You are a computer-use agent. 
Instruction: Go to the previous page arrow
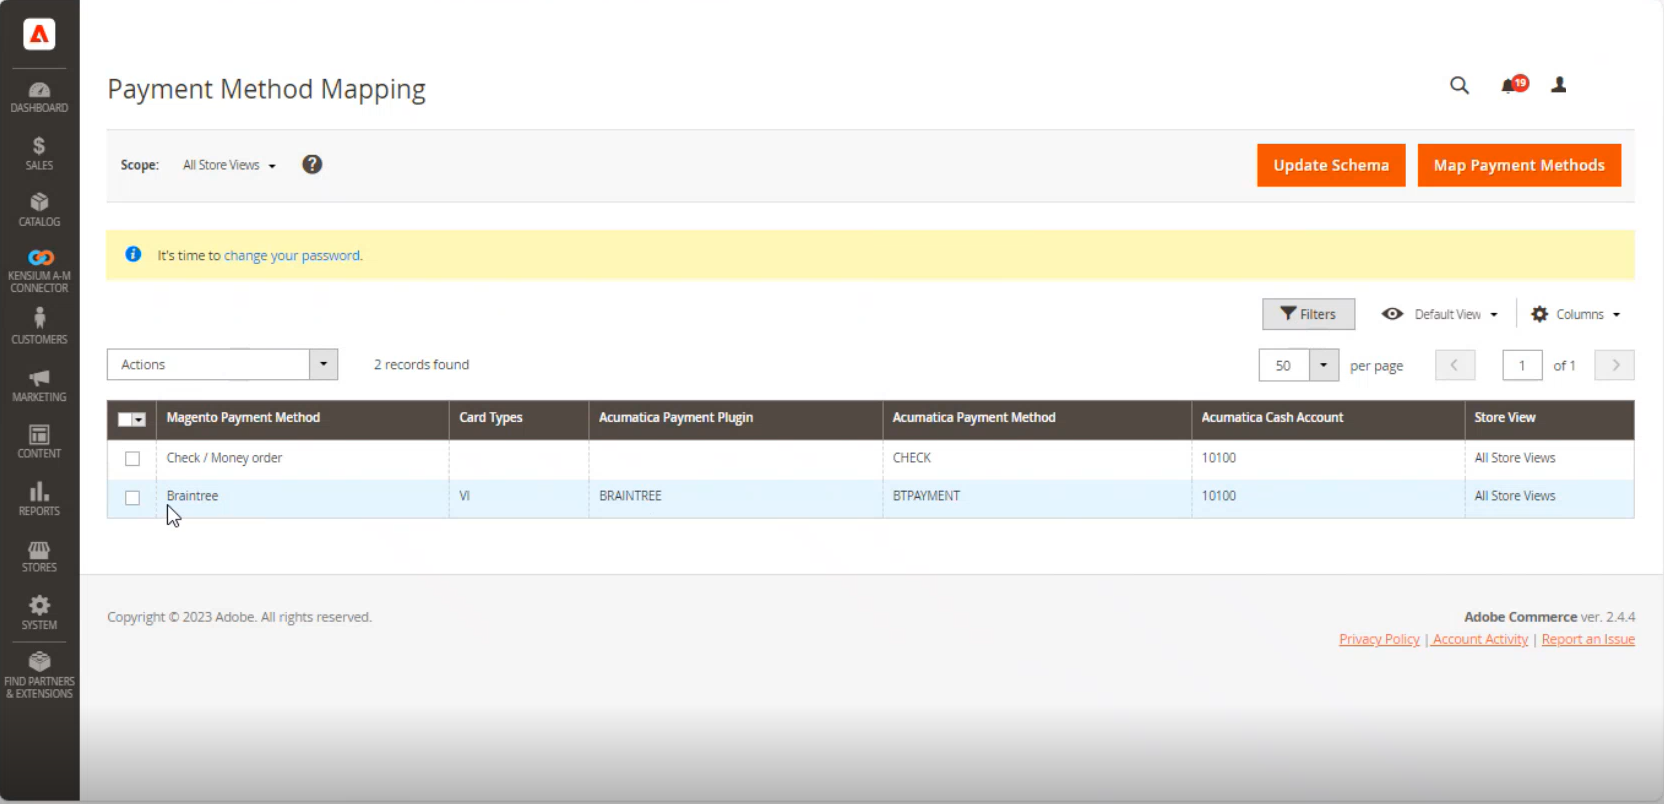click(1455, 365)
